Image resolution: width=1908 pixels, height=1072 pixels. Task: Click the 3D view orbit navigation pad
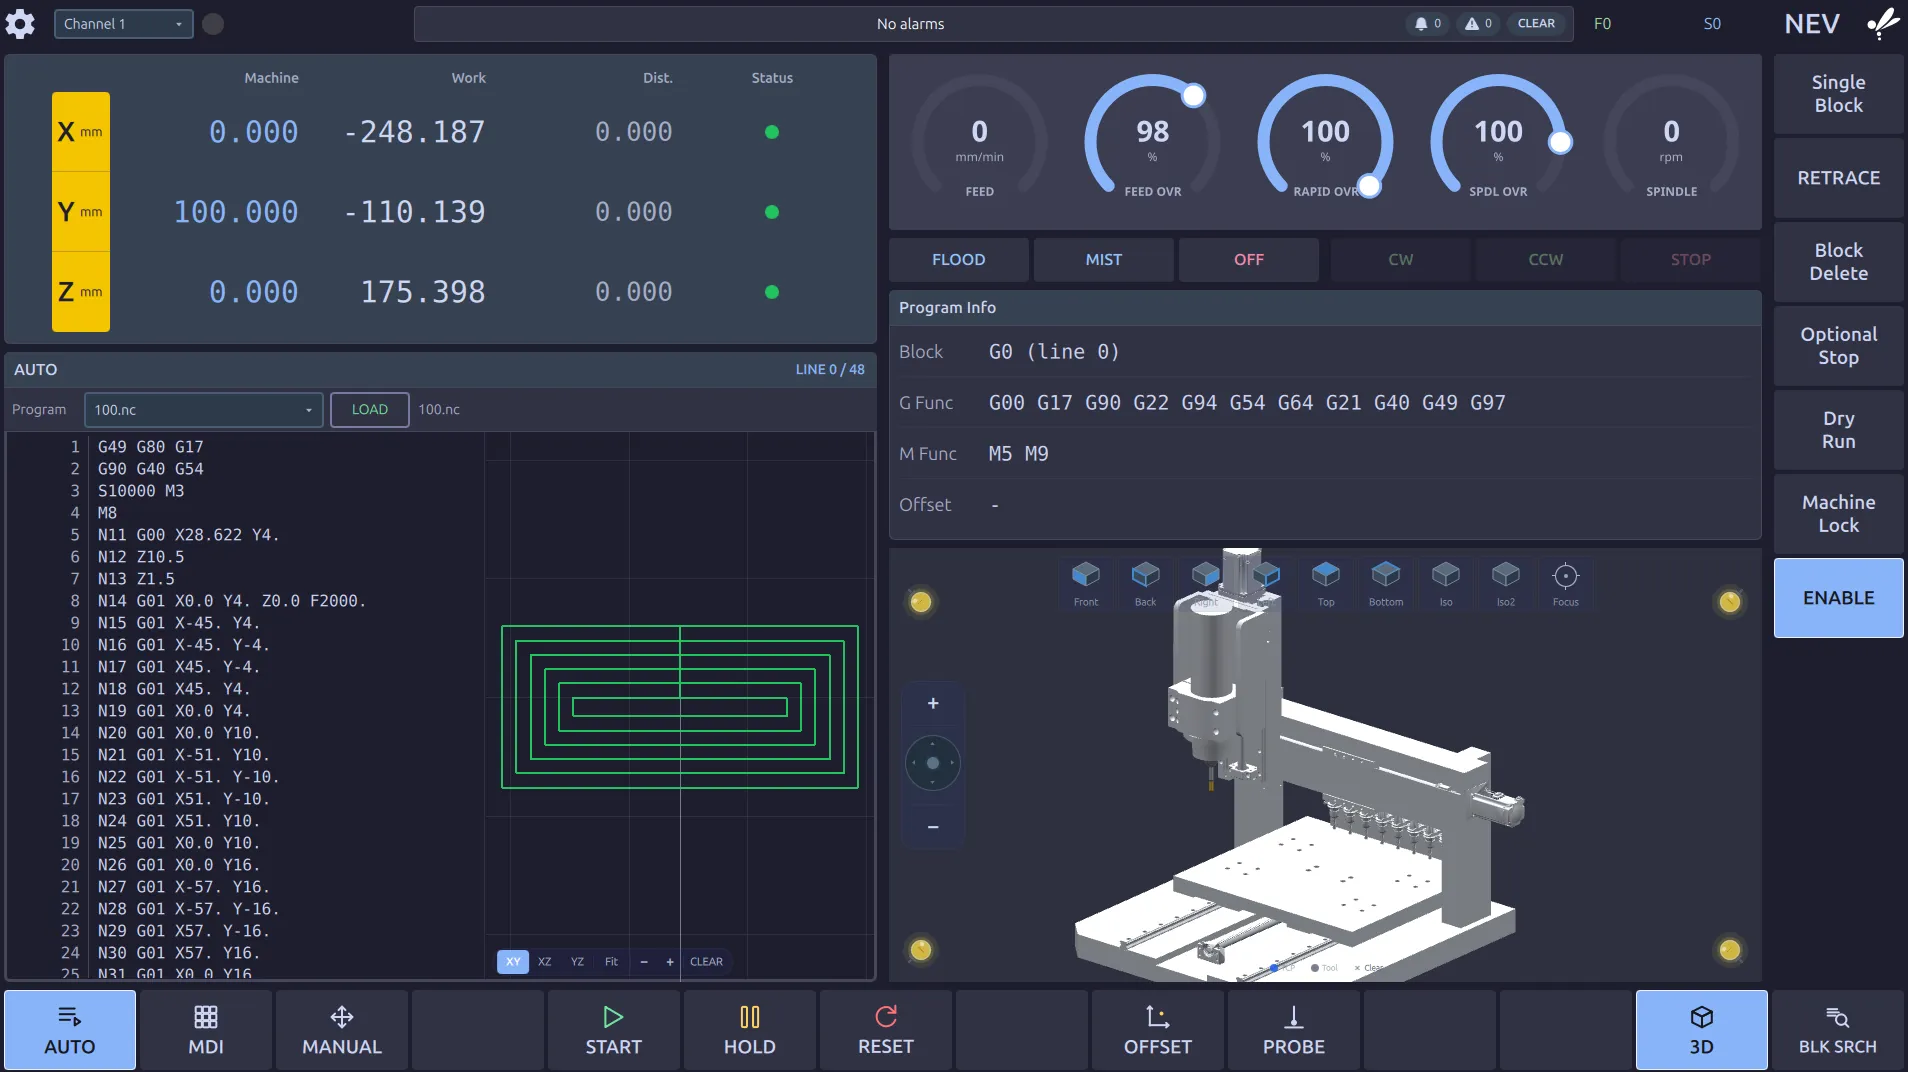(x=933, y=763)
